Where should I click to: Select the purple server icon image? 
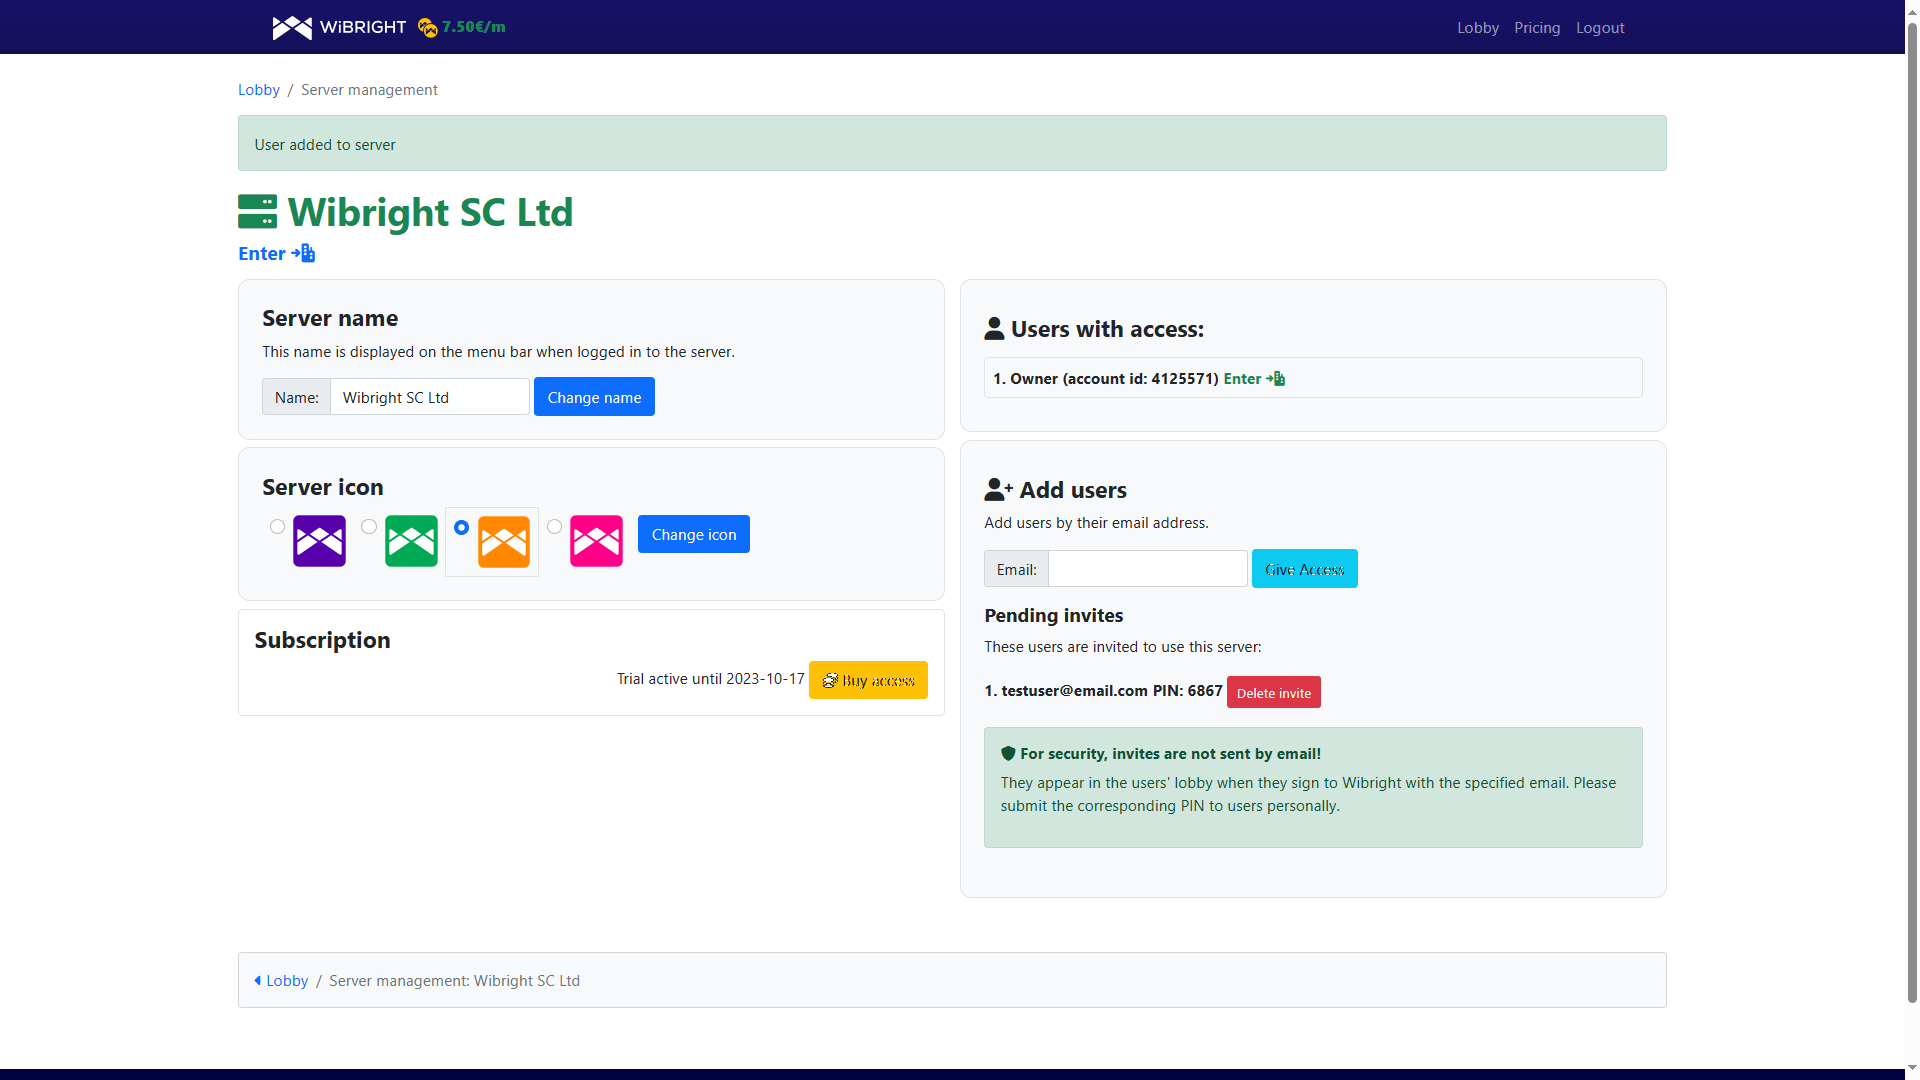pyautogui.click(x=319, y=541)
